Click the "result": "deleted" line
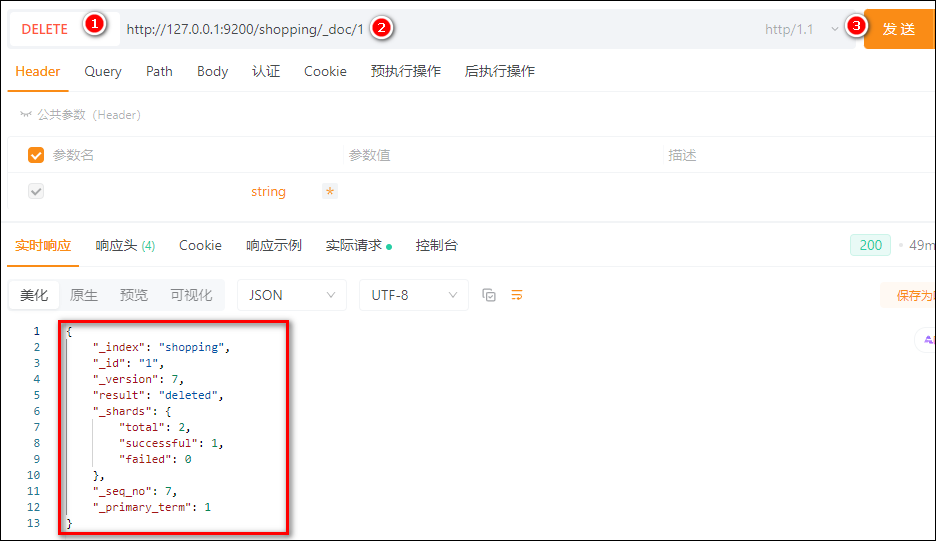 pyautogui.click(x=158, y=395)
